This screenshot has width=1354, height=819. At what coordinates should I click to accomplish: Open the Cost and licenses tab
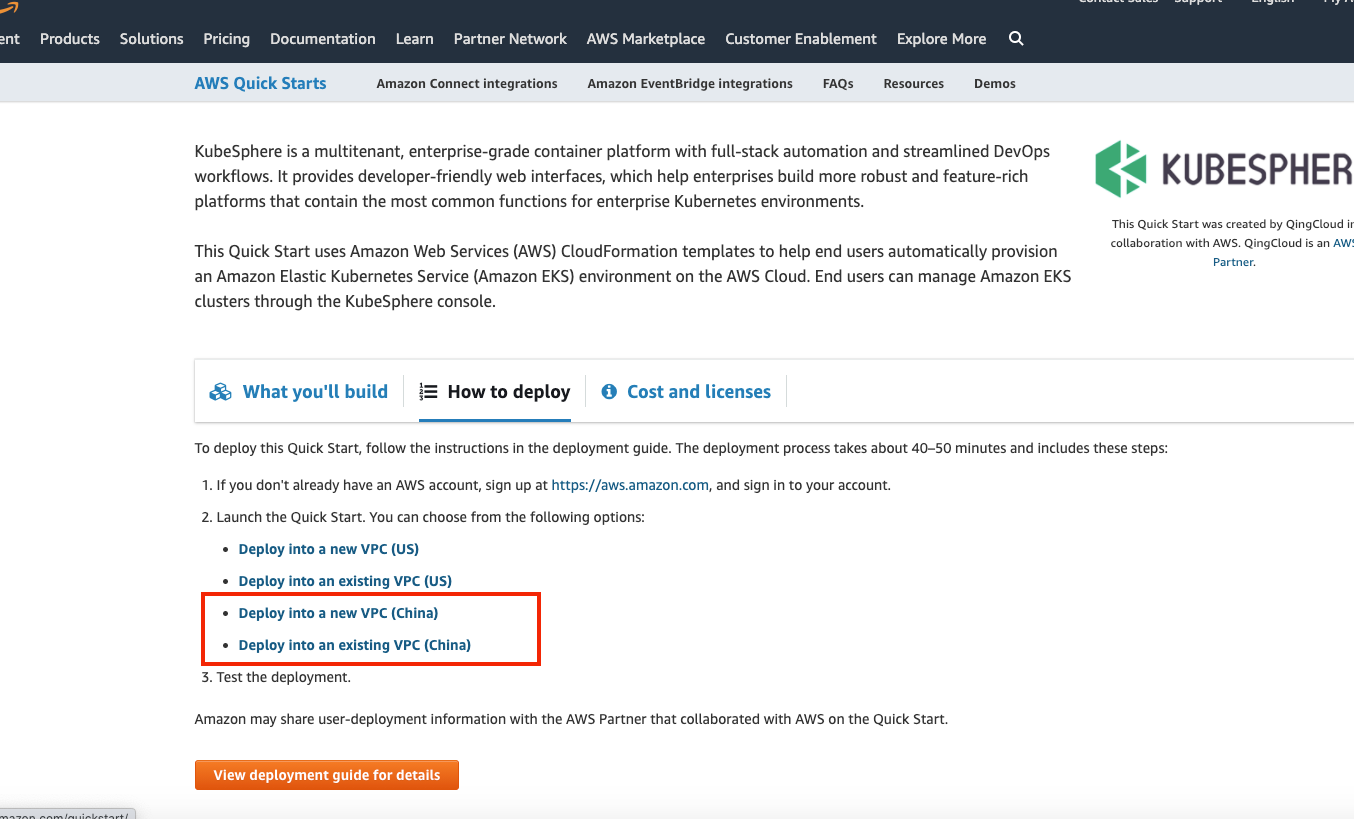click(698, 391)
